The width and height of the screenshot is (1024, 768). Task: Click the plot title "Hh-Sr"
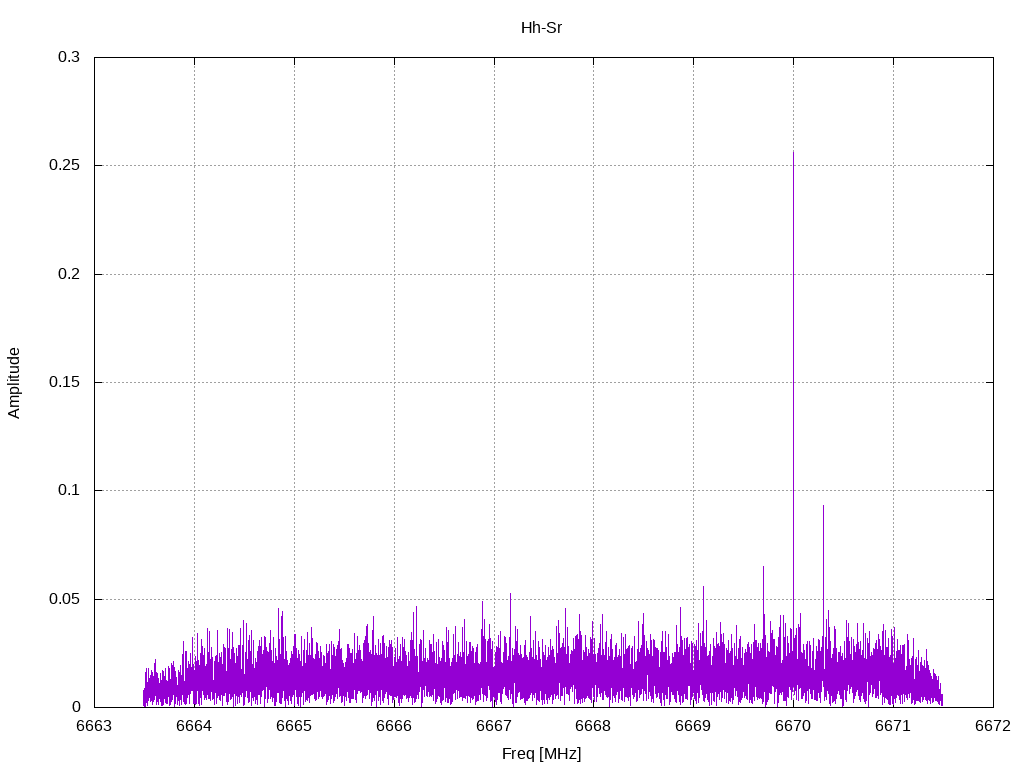(x=541, y=28)
